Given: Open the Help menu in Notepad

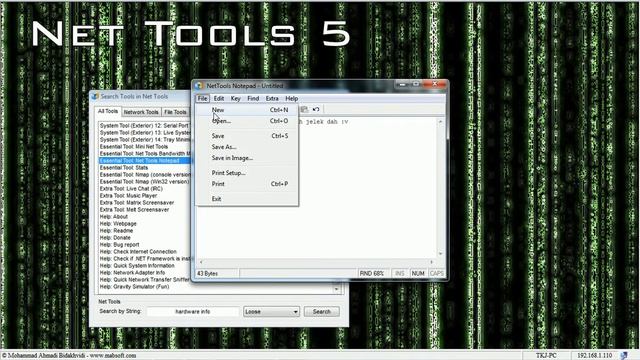Looking at the screenshot, I should tap(291, 98).
